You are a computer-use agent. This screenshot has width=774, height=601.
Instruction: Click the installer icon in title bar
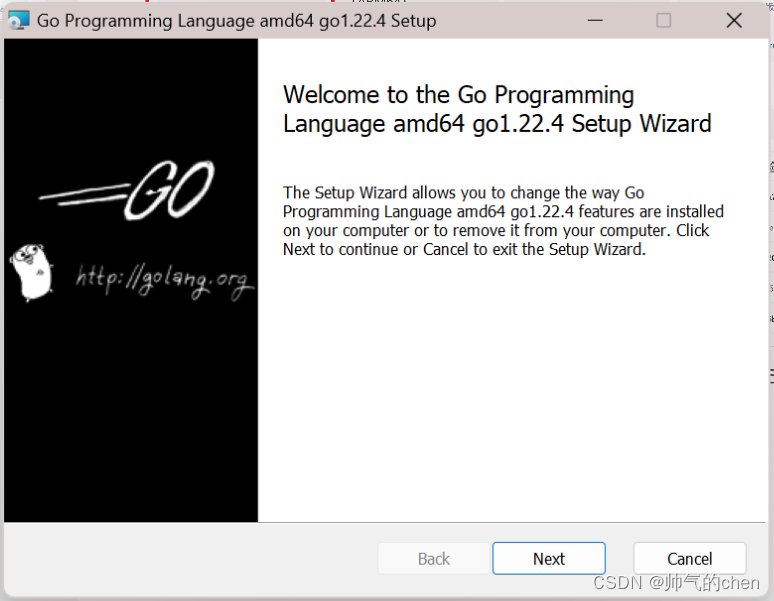coord(19,20)
